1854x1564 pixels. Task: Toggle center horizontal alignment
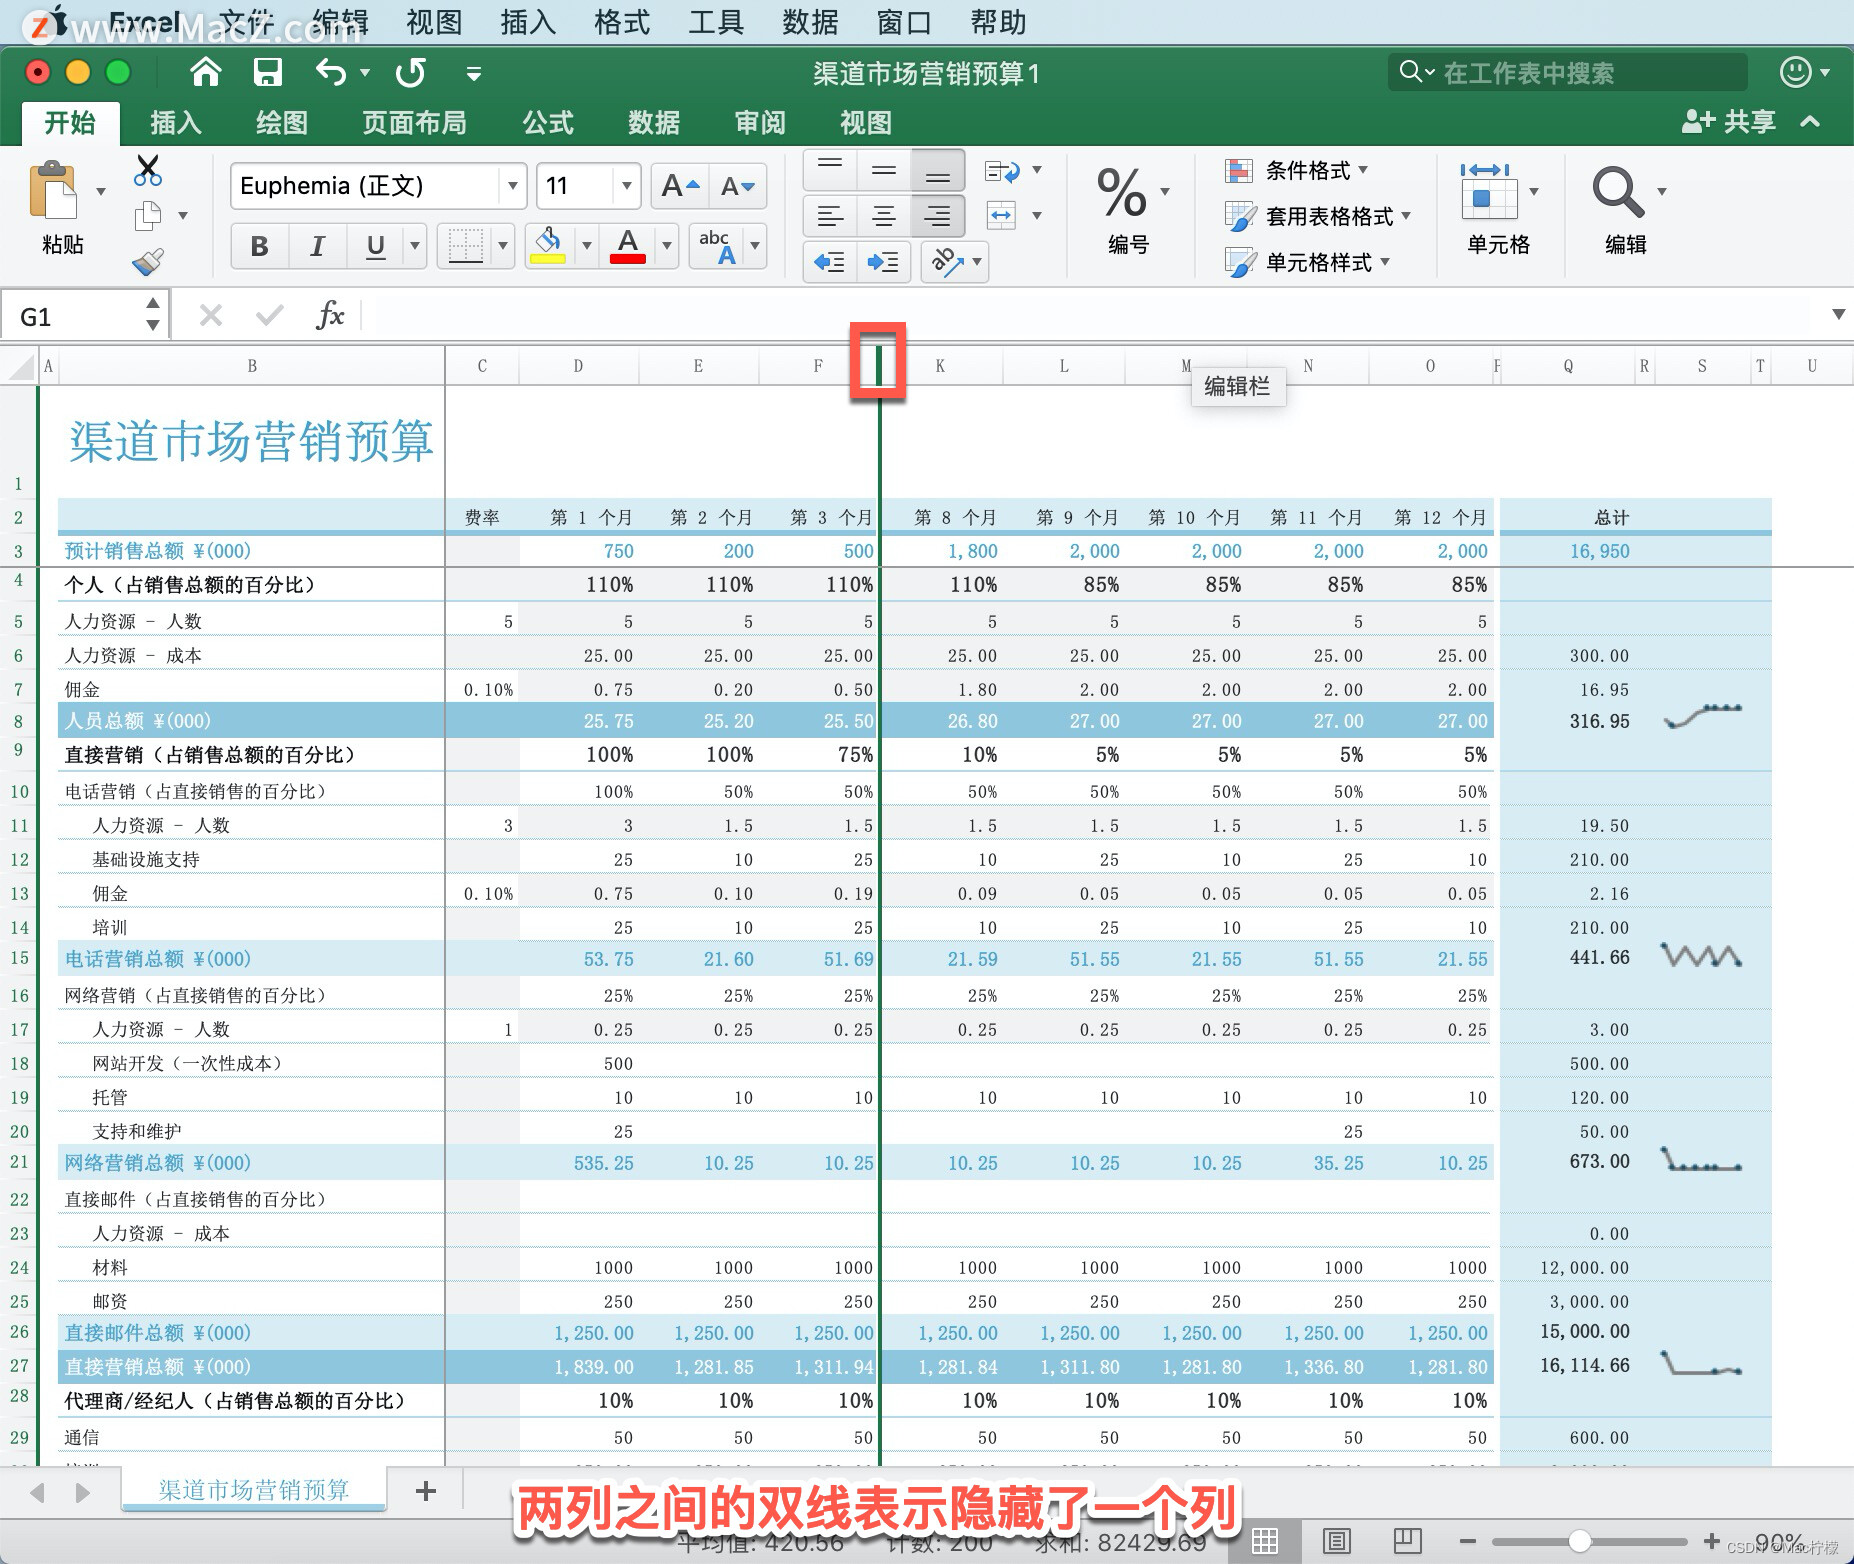click(884, 215)
